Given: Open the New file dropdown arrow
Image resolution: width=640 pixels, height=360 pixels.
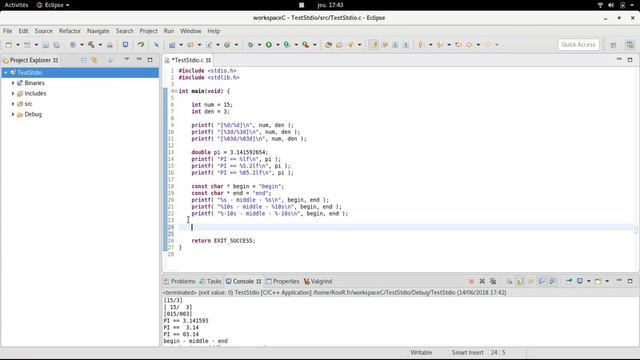Looking at the screenshot, I should pyautogui.click(x=18, y=45).
